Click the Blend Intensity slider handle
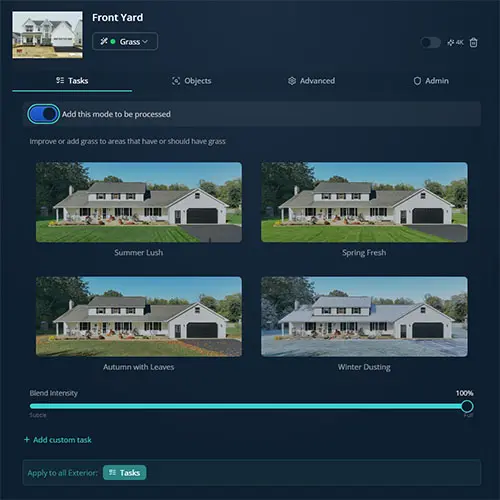The width and height of the screenshot is (500, 500). [467, 406]
